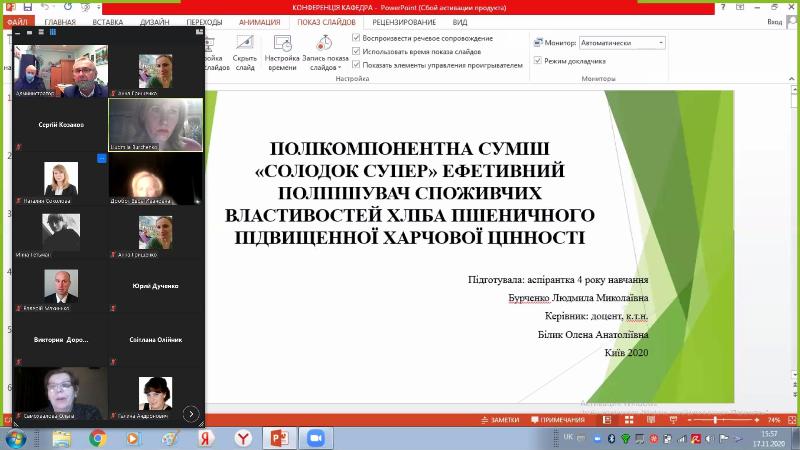
Task: Click the Record Slide Show icon
Action: pyautogui.click(x=324, y=44)
